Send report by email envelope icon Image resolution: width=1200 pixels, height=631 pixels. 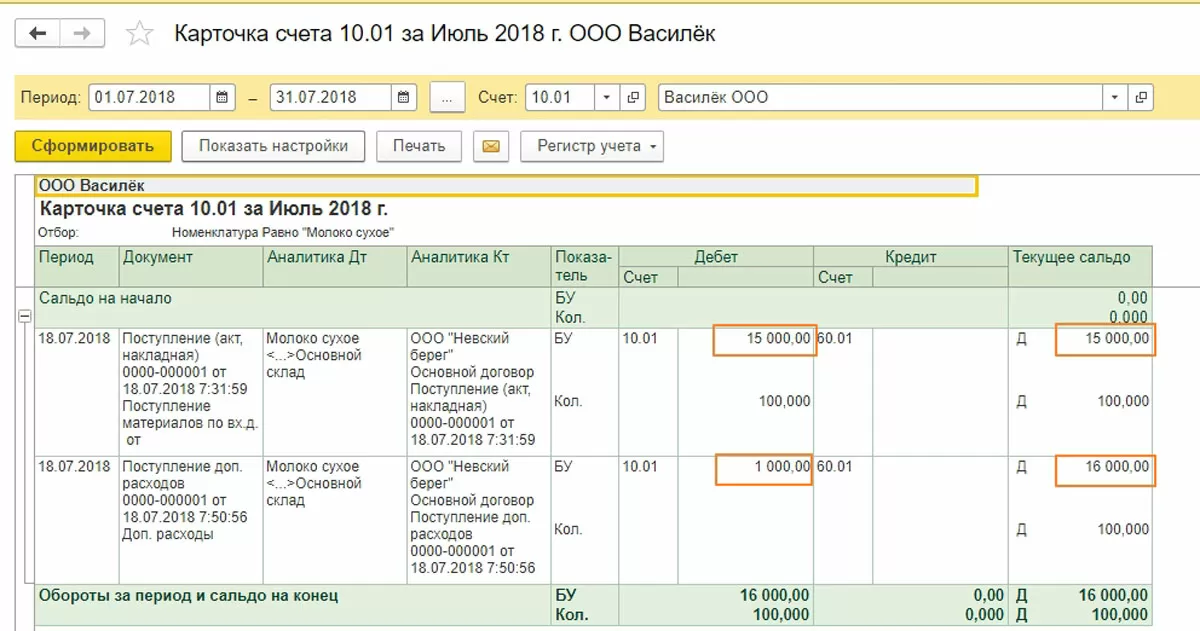tap(490, 146)
